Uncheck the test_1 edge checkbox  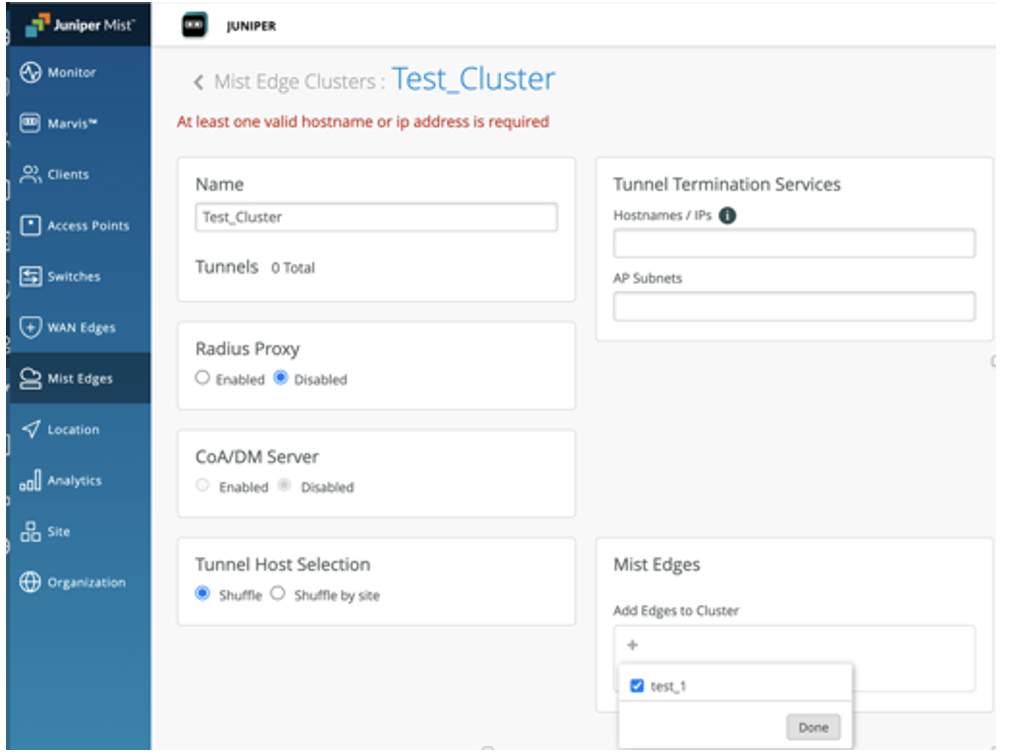coord(637,686)
